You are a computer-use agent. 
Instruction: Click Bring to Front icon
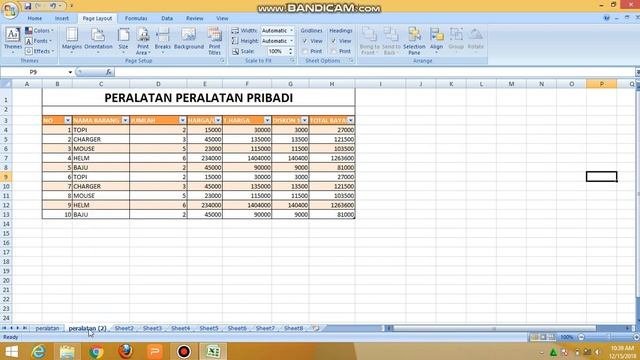tap(369, 41)
